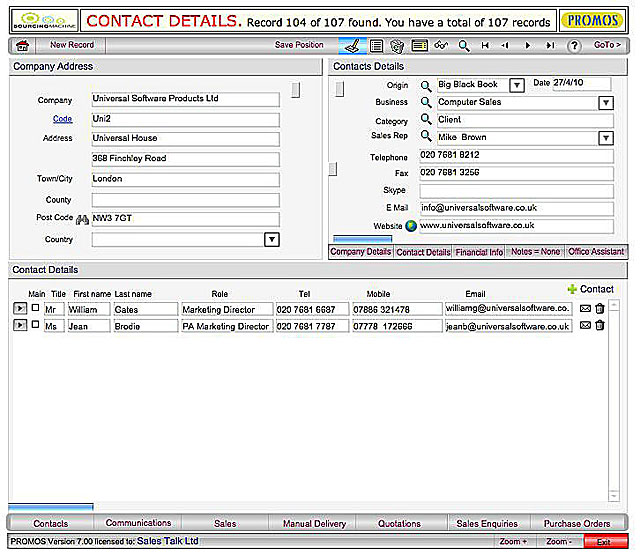Open the GoTo > menu
640x554 pixels.
click(607, 44)
